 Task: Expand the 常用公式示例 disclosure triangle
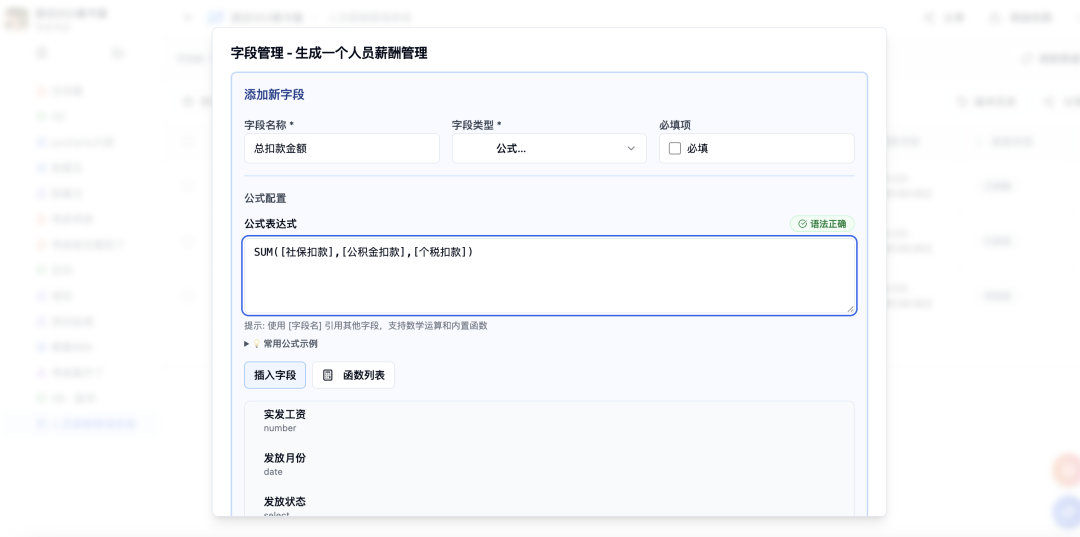pyautogui.click(x=247, y=344)
